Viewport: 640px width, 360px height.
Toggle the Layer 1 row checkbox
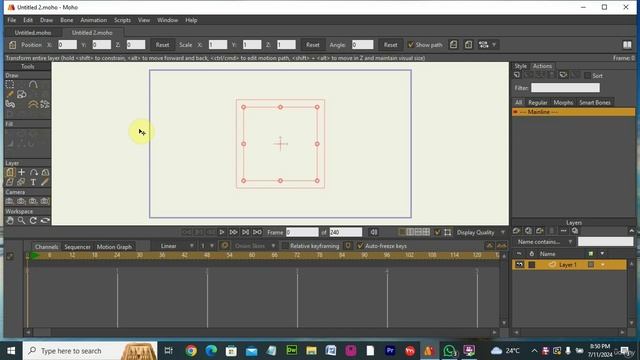click(x=531, y=265)
